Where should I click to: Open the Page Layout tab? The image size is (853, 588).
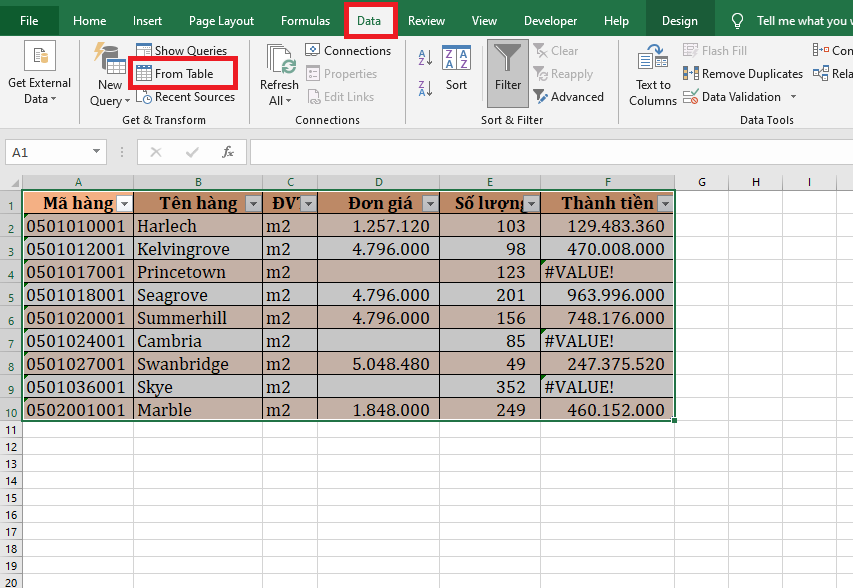tap(221, 21)
